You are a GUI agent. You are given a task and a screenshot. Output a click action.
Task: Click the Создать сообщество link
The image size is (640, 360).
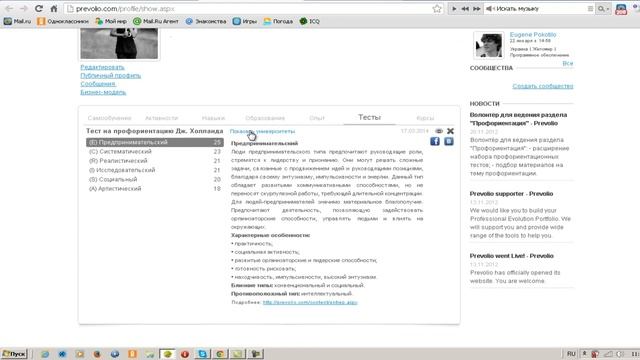click(543, 86)
